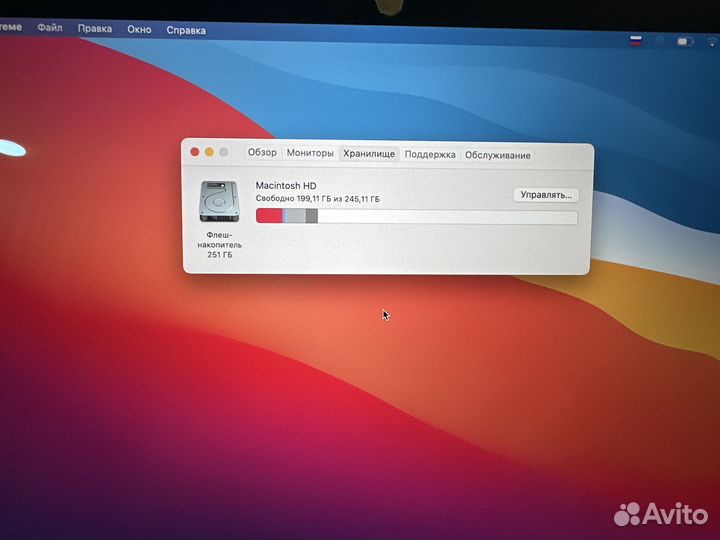Open the Правка menu
The height and width of the screenshot is (540, 720).
pyautogui.click(x=95, y=28)
